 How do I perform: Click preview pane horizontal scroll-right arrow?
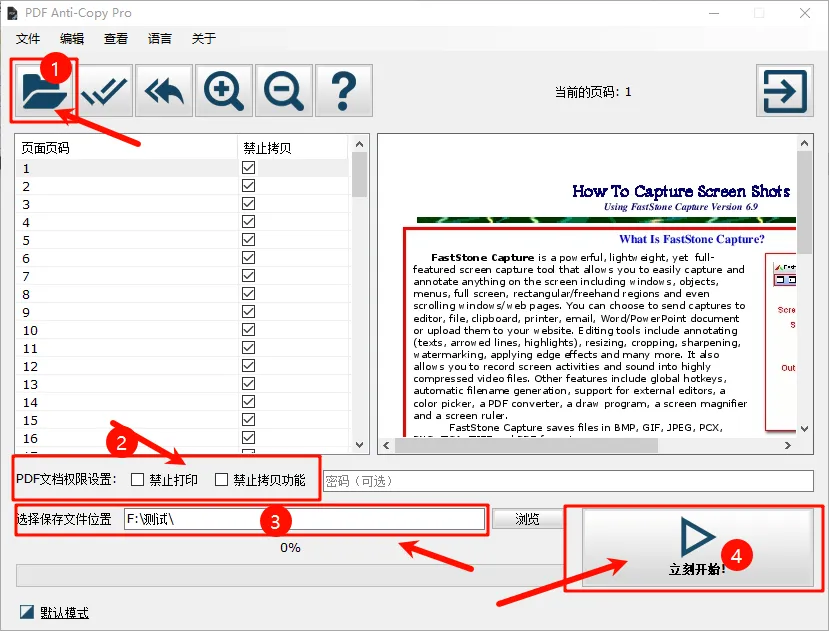coord(788,445)
